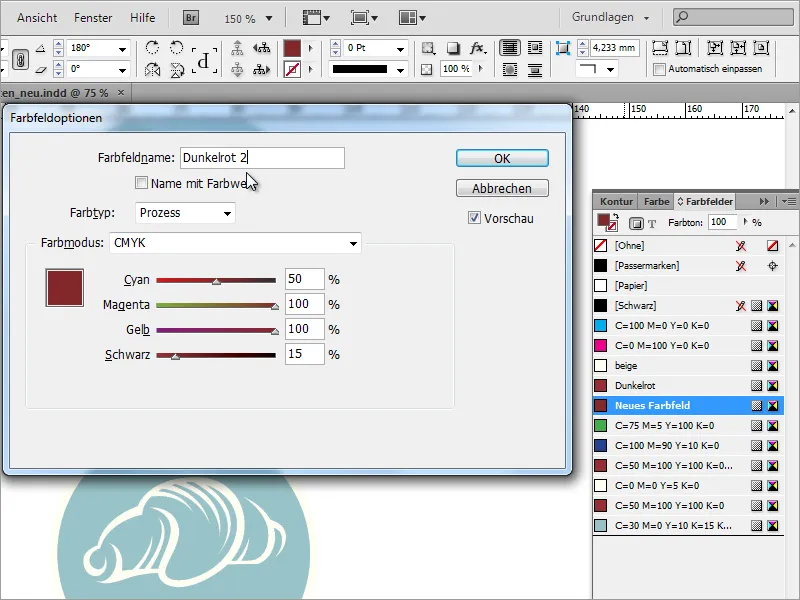Click formatting affects container icon
This screenshot has width=800, height=600.
pyautogui.click(x=636, y=223)
